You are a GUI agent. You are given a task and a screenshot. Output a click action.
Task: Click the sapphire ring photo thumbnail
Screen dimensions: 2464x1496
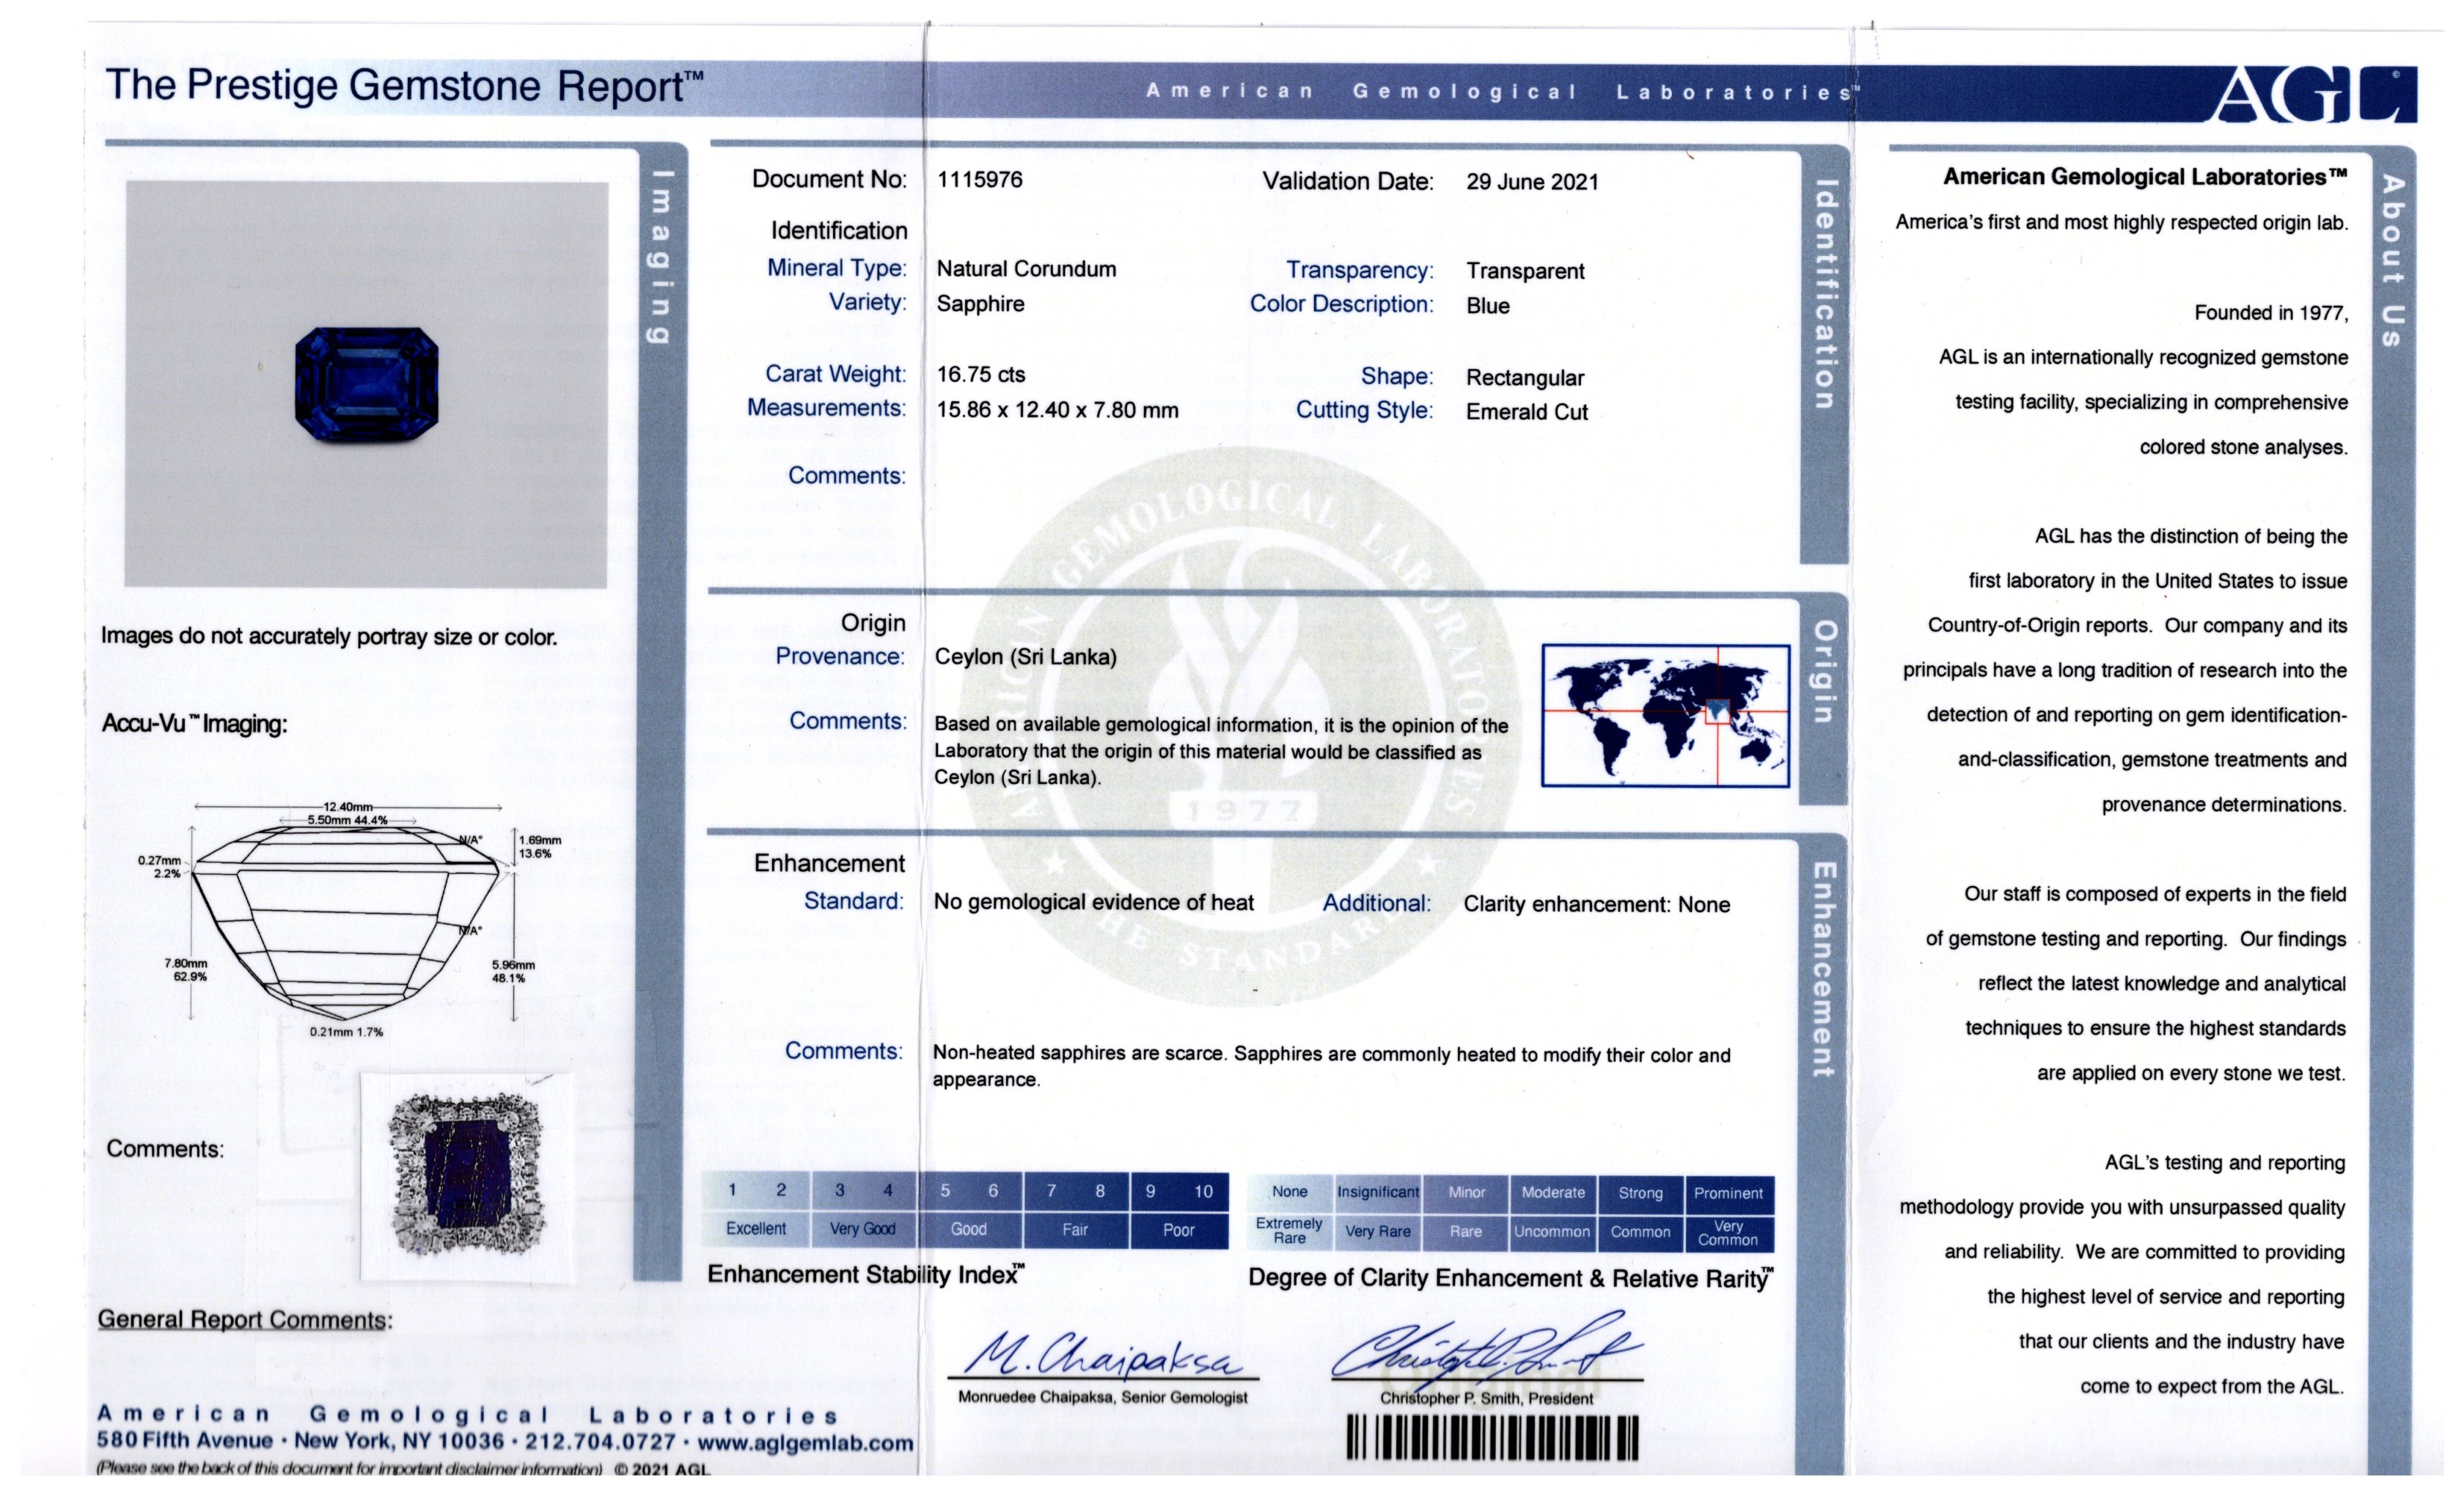click(467, 1174)
